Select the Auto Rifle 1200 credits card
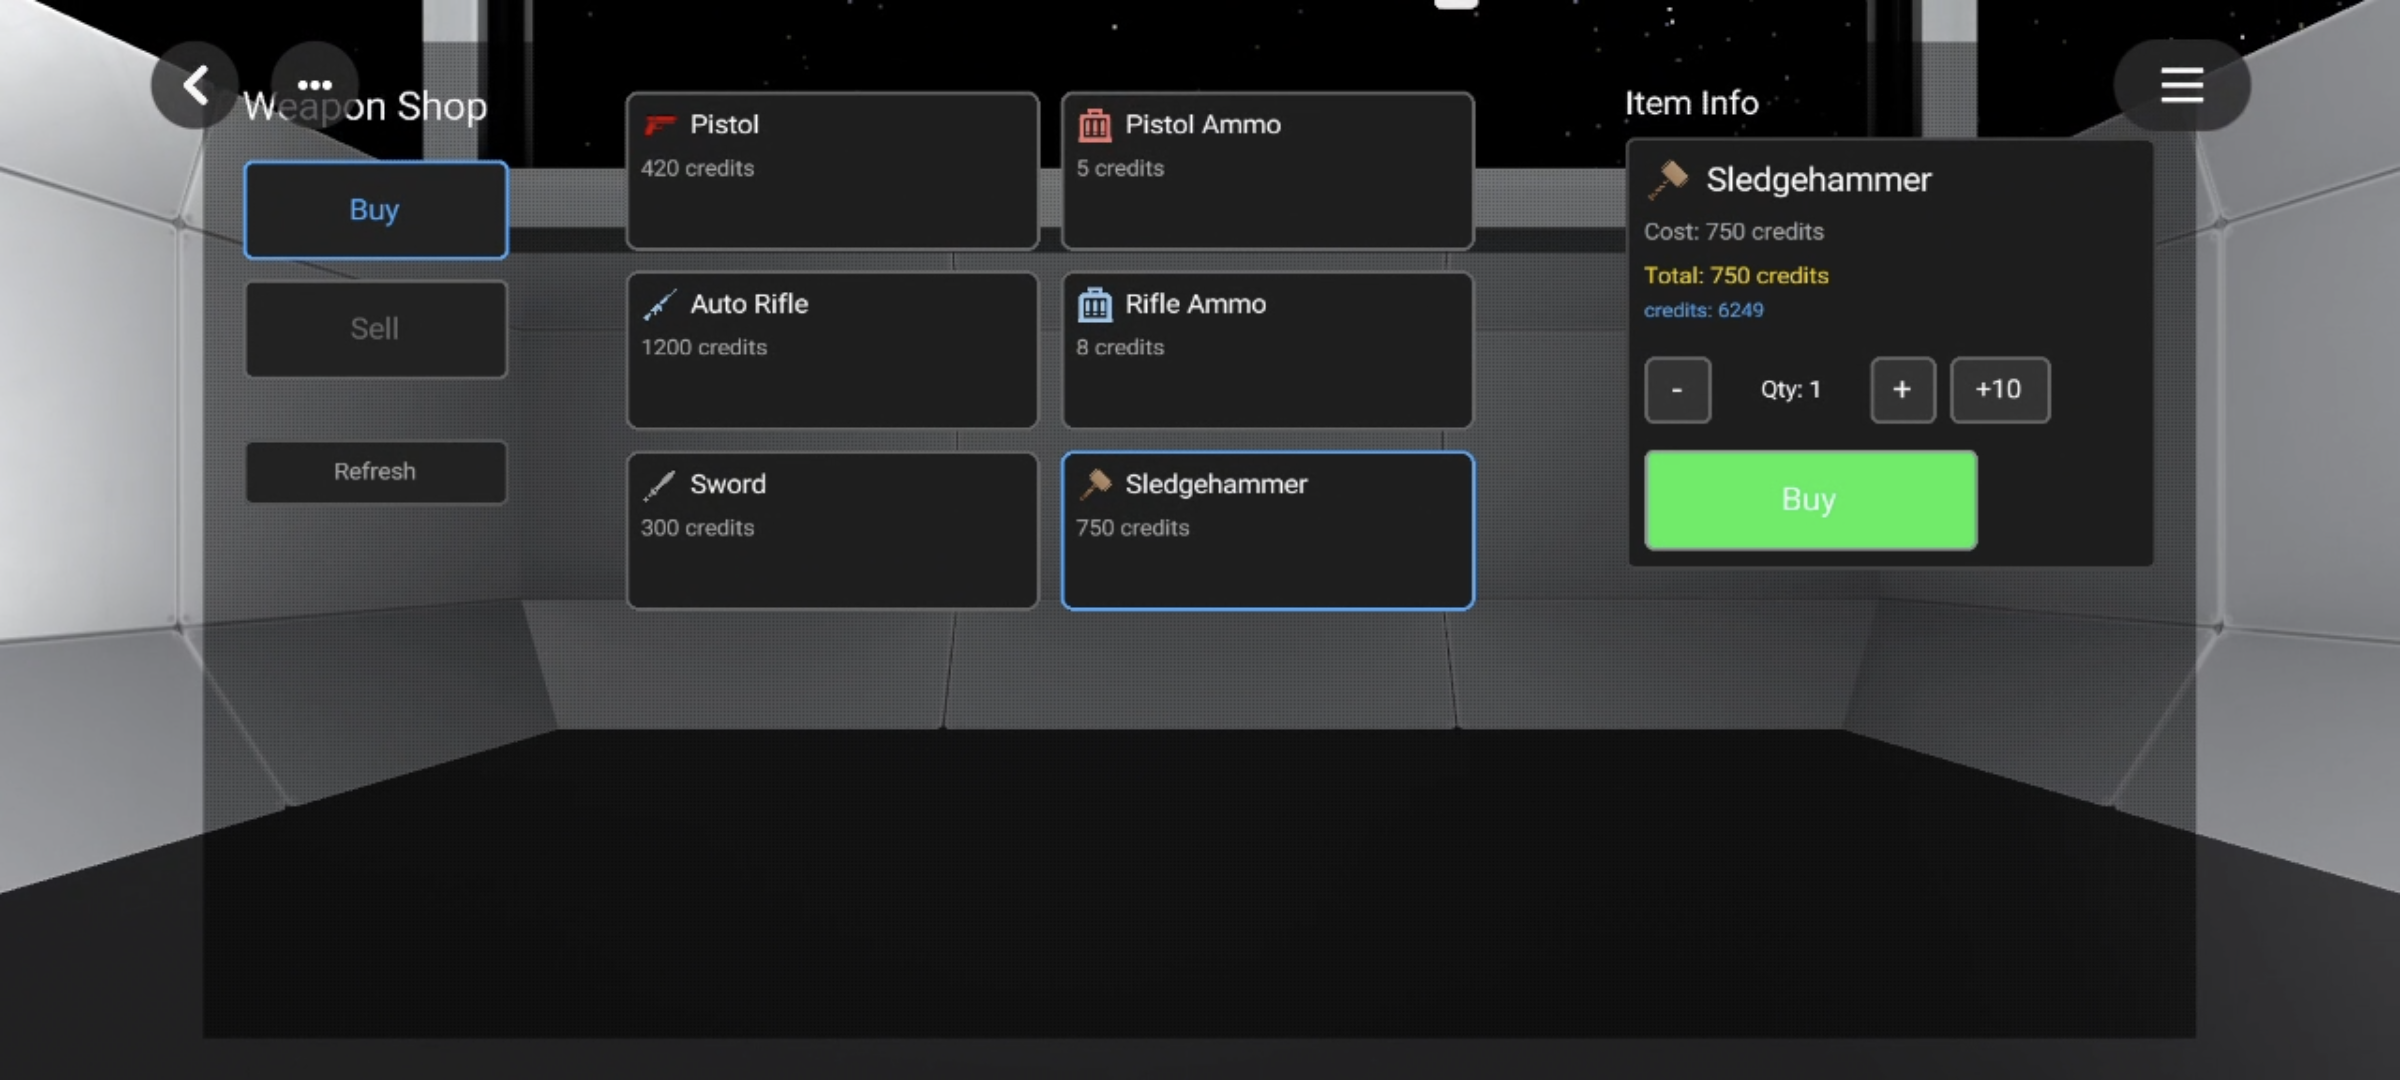Image resolution: width=2400 pixels, height=1080 pixels. (832, 350)
